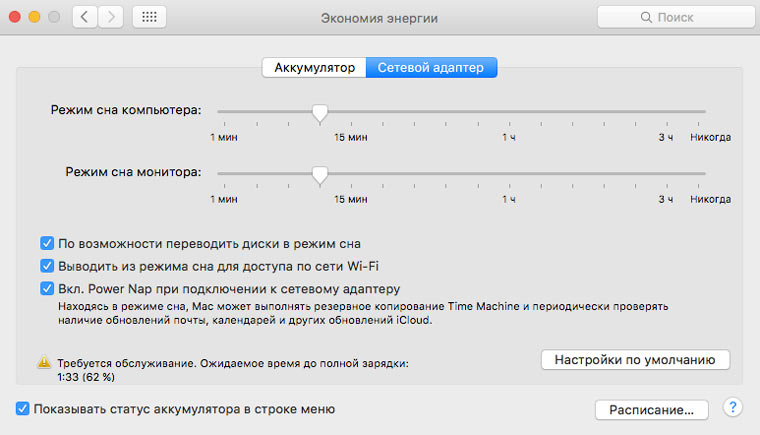Disable wake for Wi-Fi network access

(46, 266)
